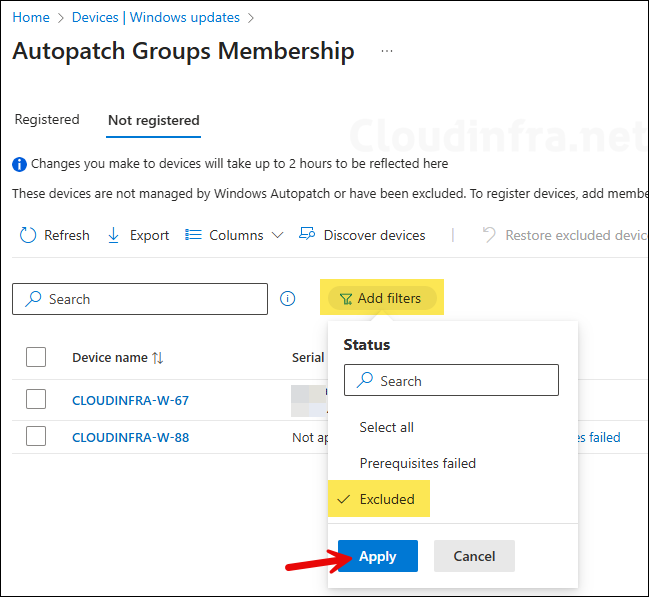Expand the Columns dropdown chevron

[x=277, y=235]
